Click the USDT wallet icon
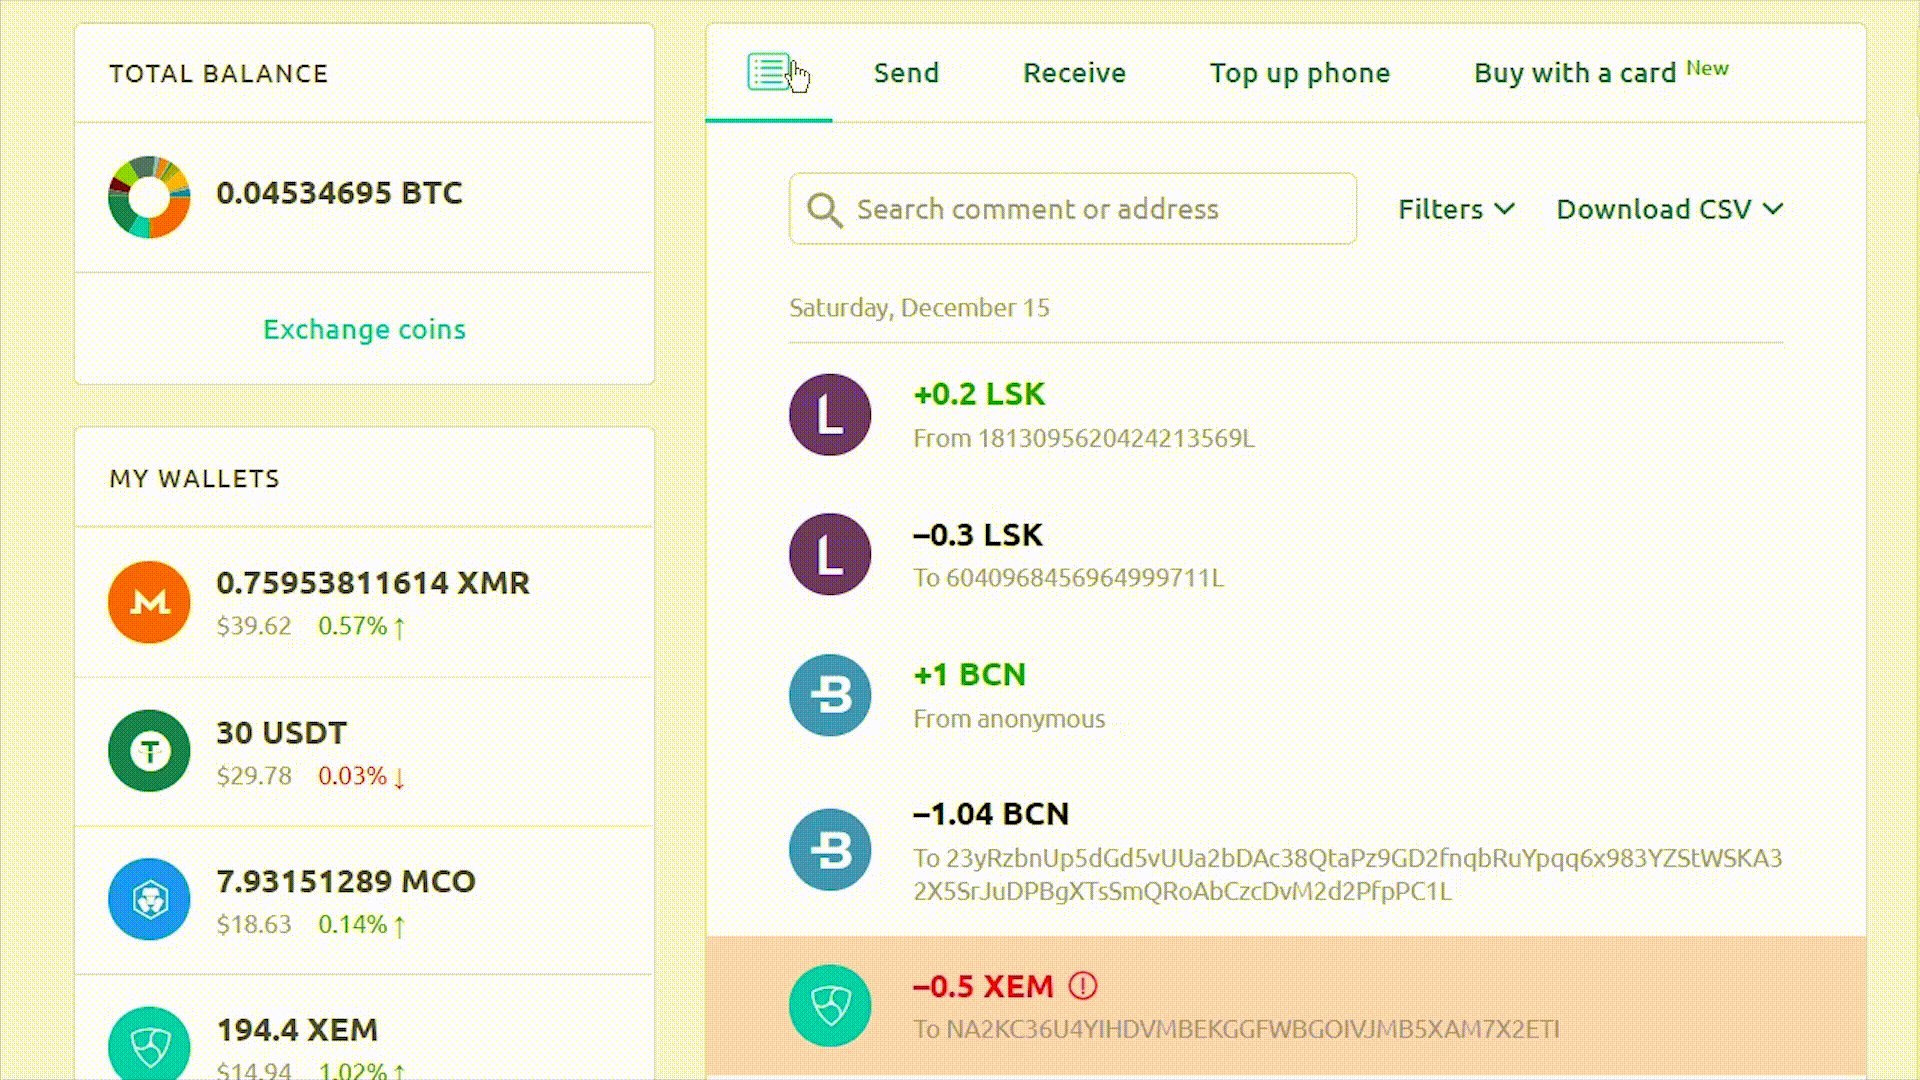The image size is (1920, 1080). click(148, 750)
